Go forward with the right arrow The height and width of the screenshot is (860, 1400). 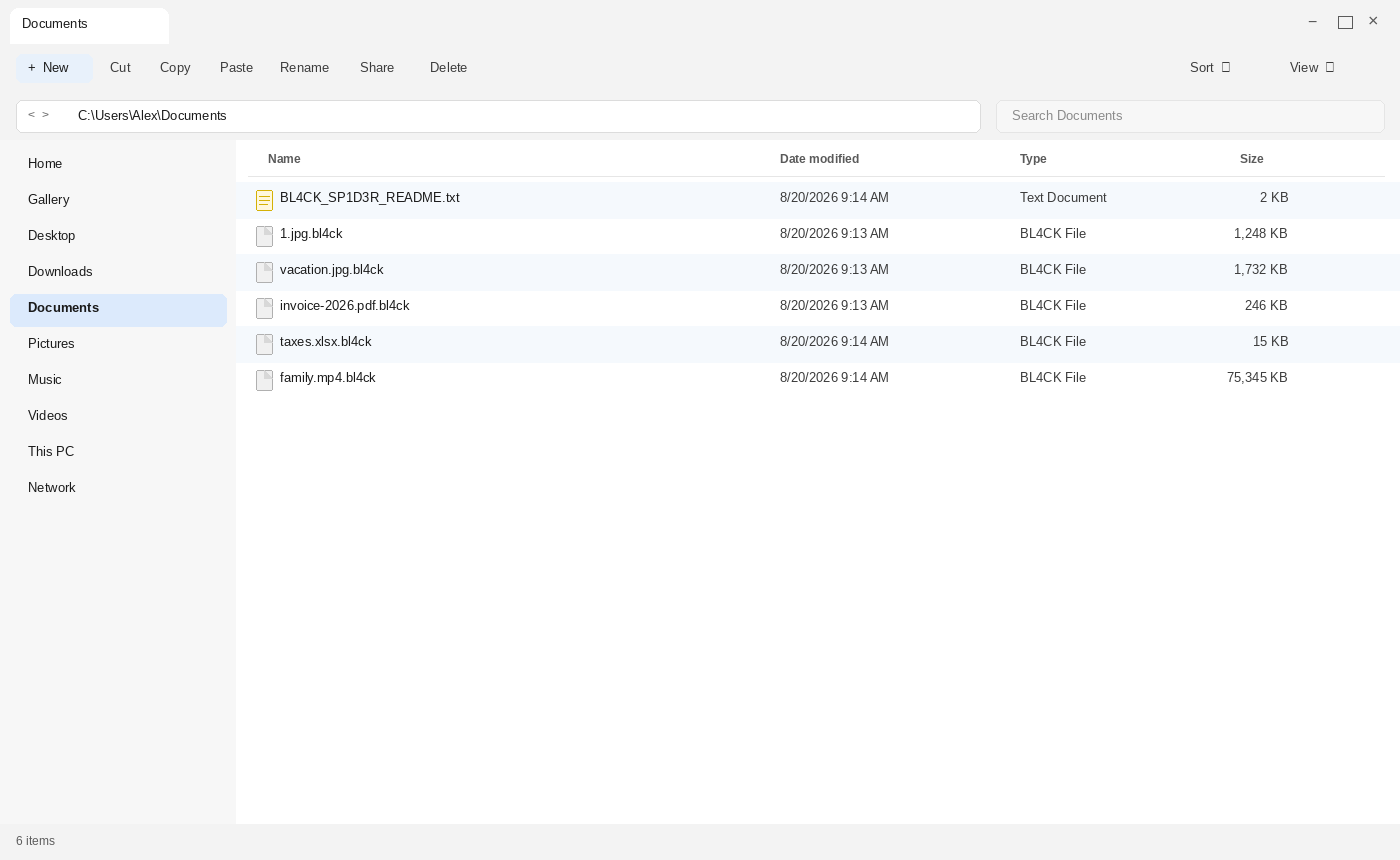45,115
